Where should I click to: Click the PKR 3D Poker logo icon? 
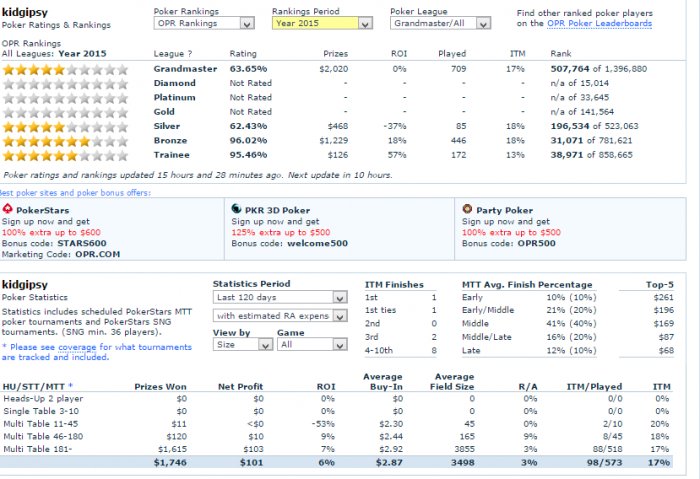point(237,209)
